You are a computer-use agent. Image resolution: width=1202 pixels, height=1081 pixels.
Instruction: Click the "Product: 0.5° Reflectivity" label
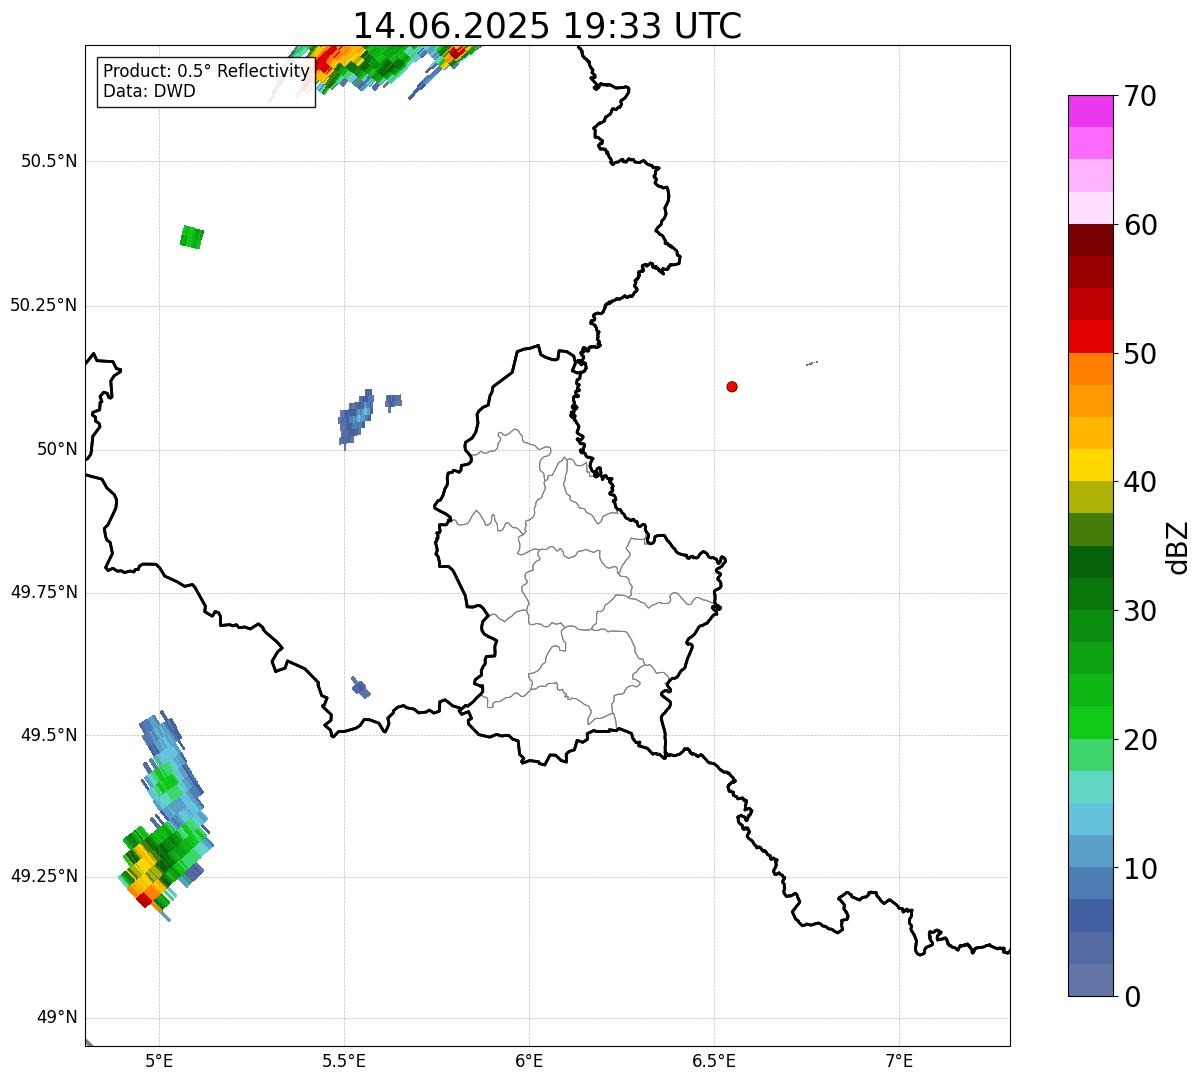pyautogui.click(x=206, y=72)
